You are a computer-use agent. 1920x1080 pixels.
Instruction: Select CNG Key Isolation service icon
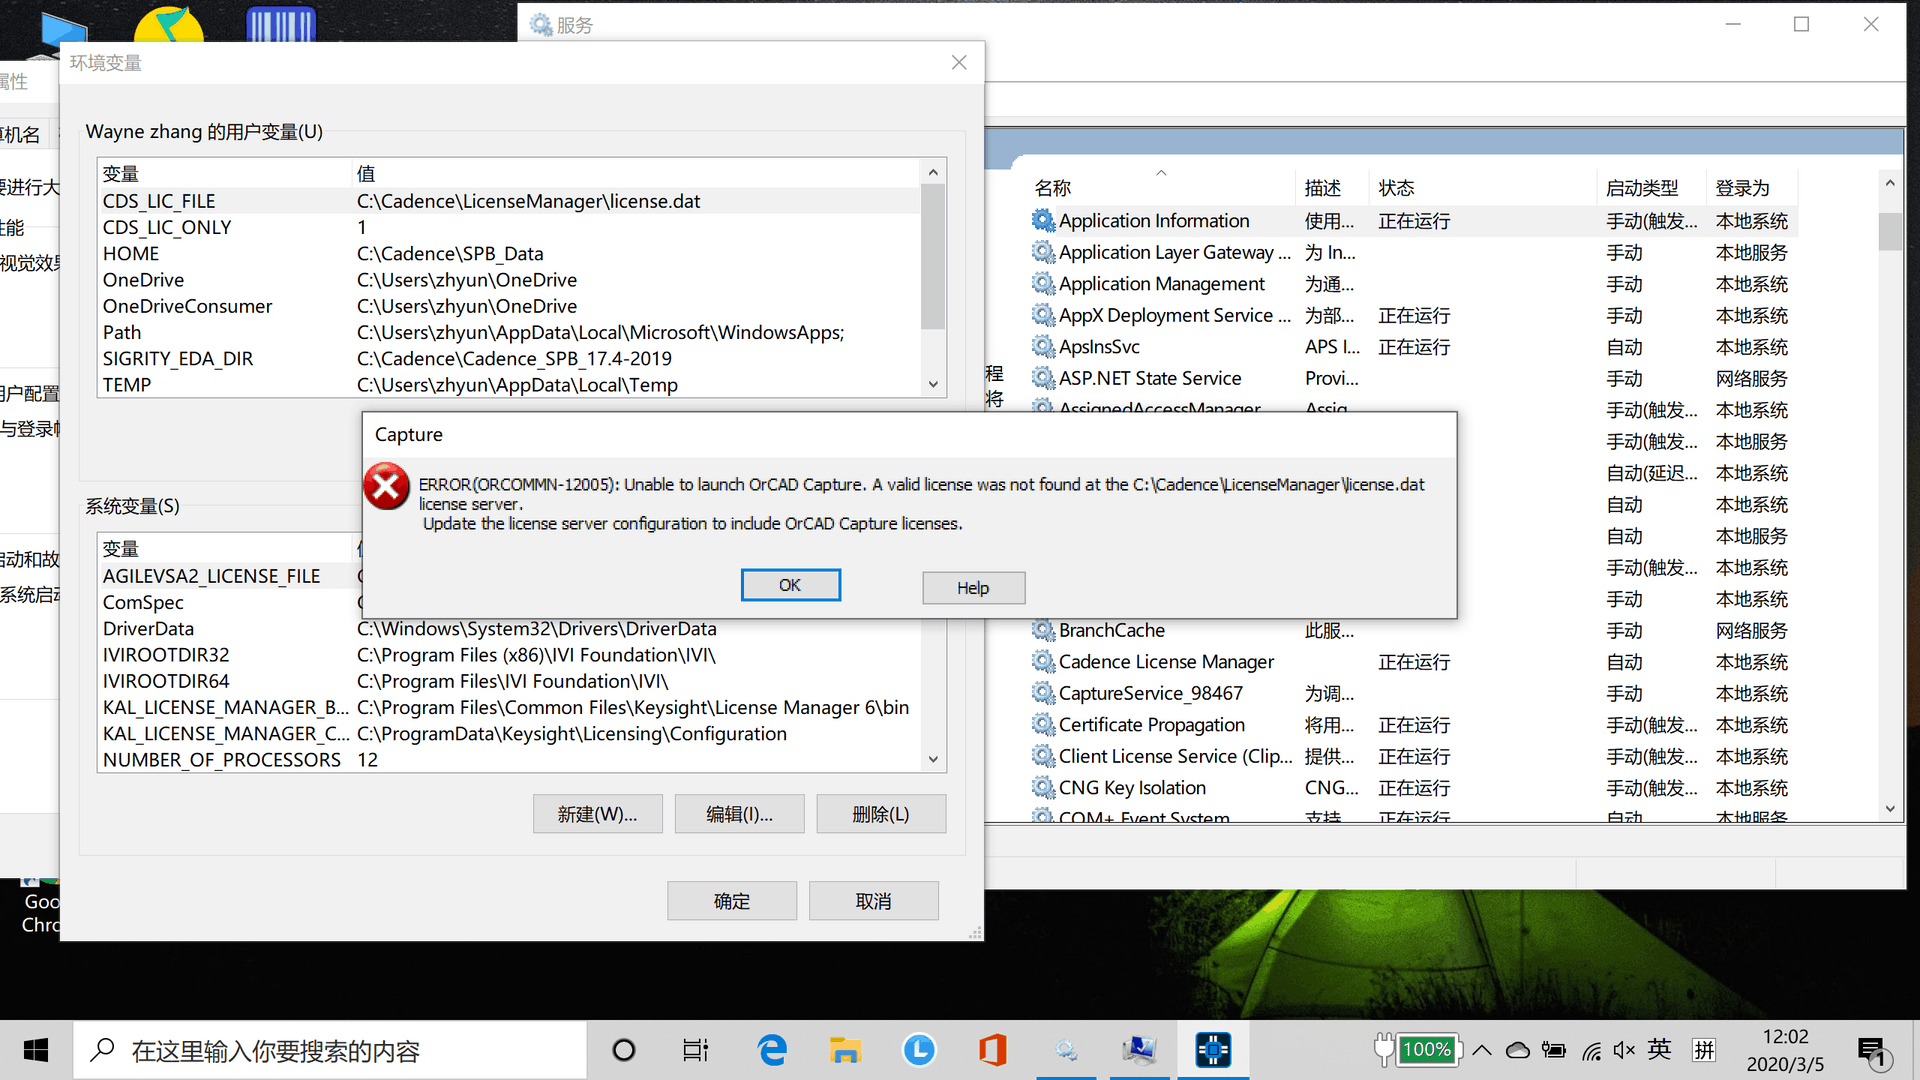1043,787
